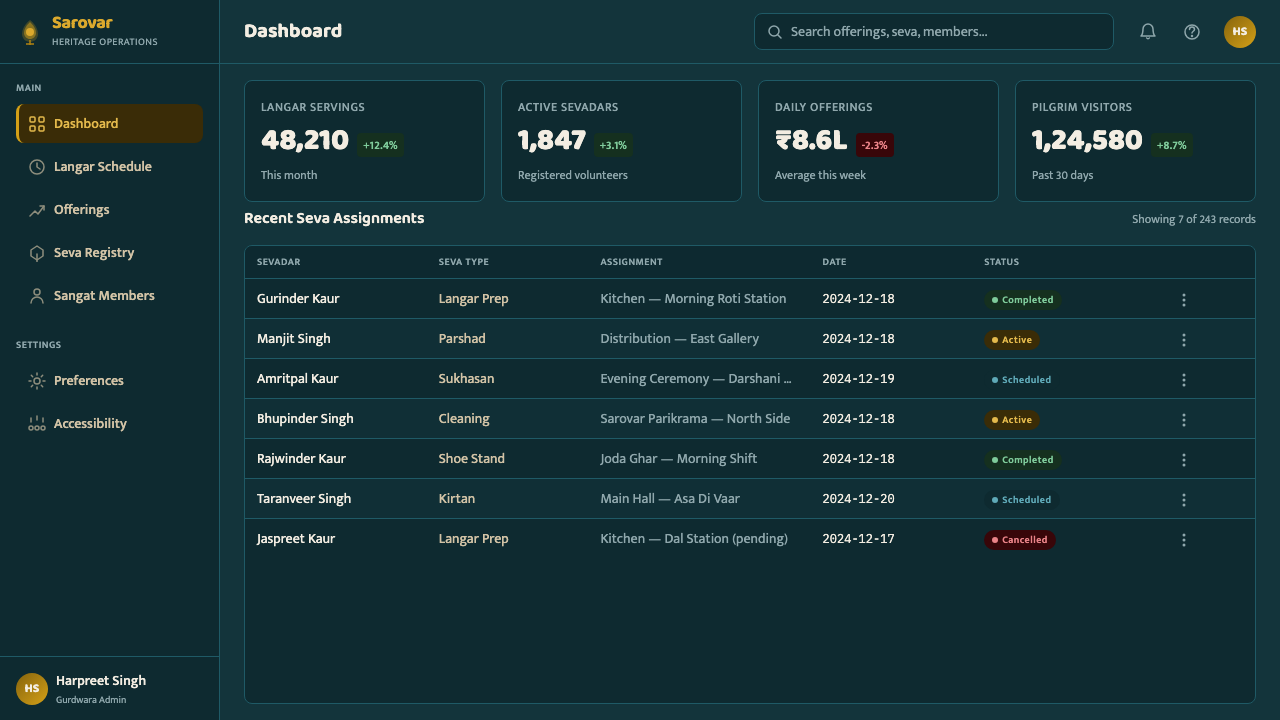1280x720 pixels.
Task: Click the Accessibility sidebar icon
Action: click(x=37, y=424)
